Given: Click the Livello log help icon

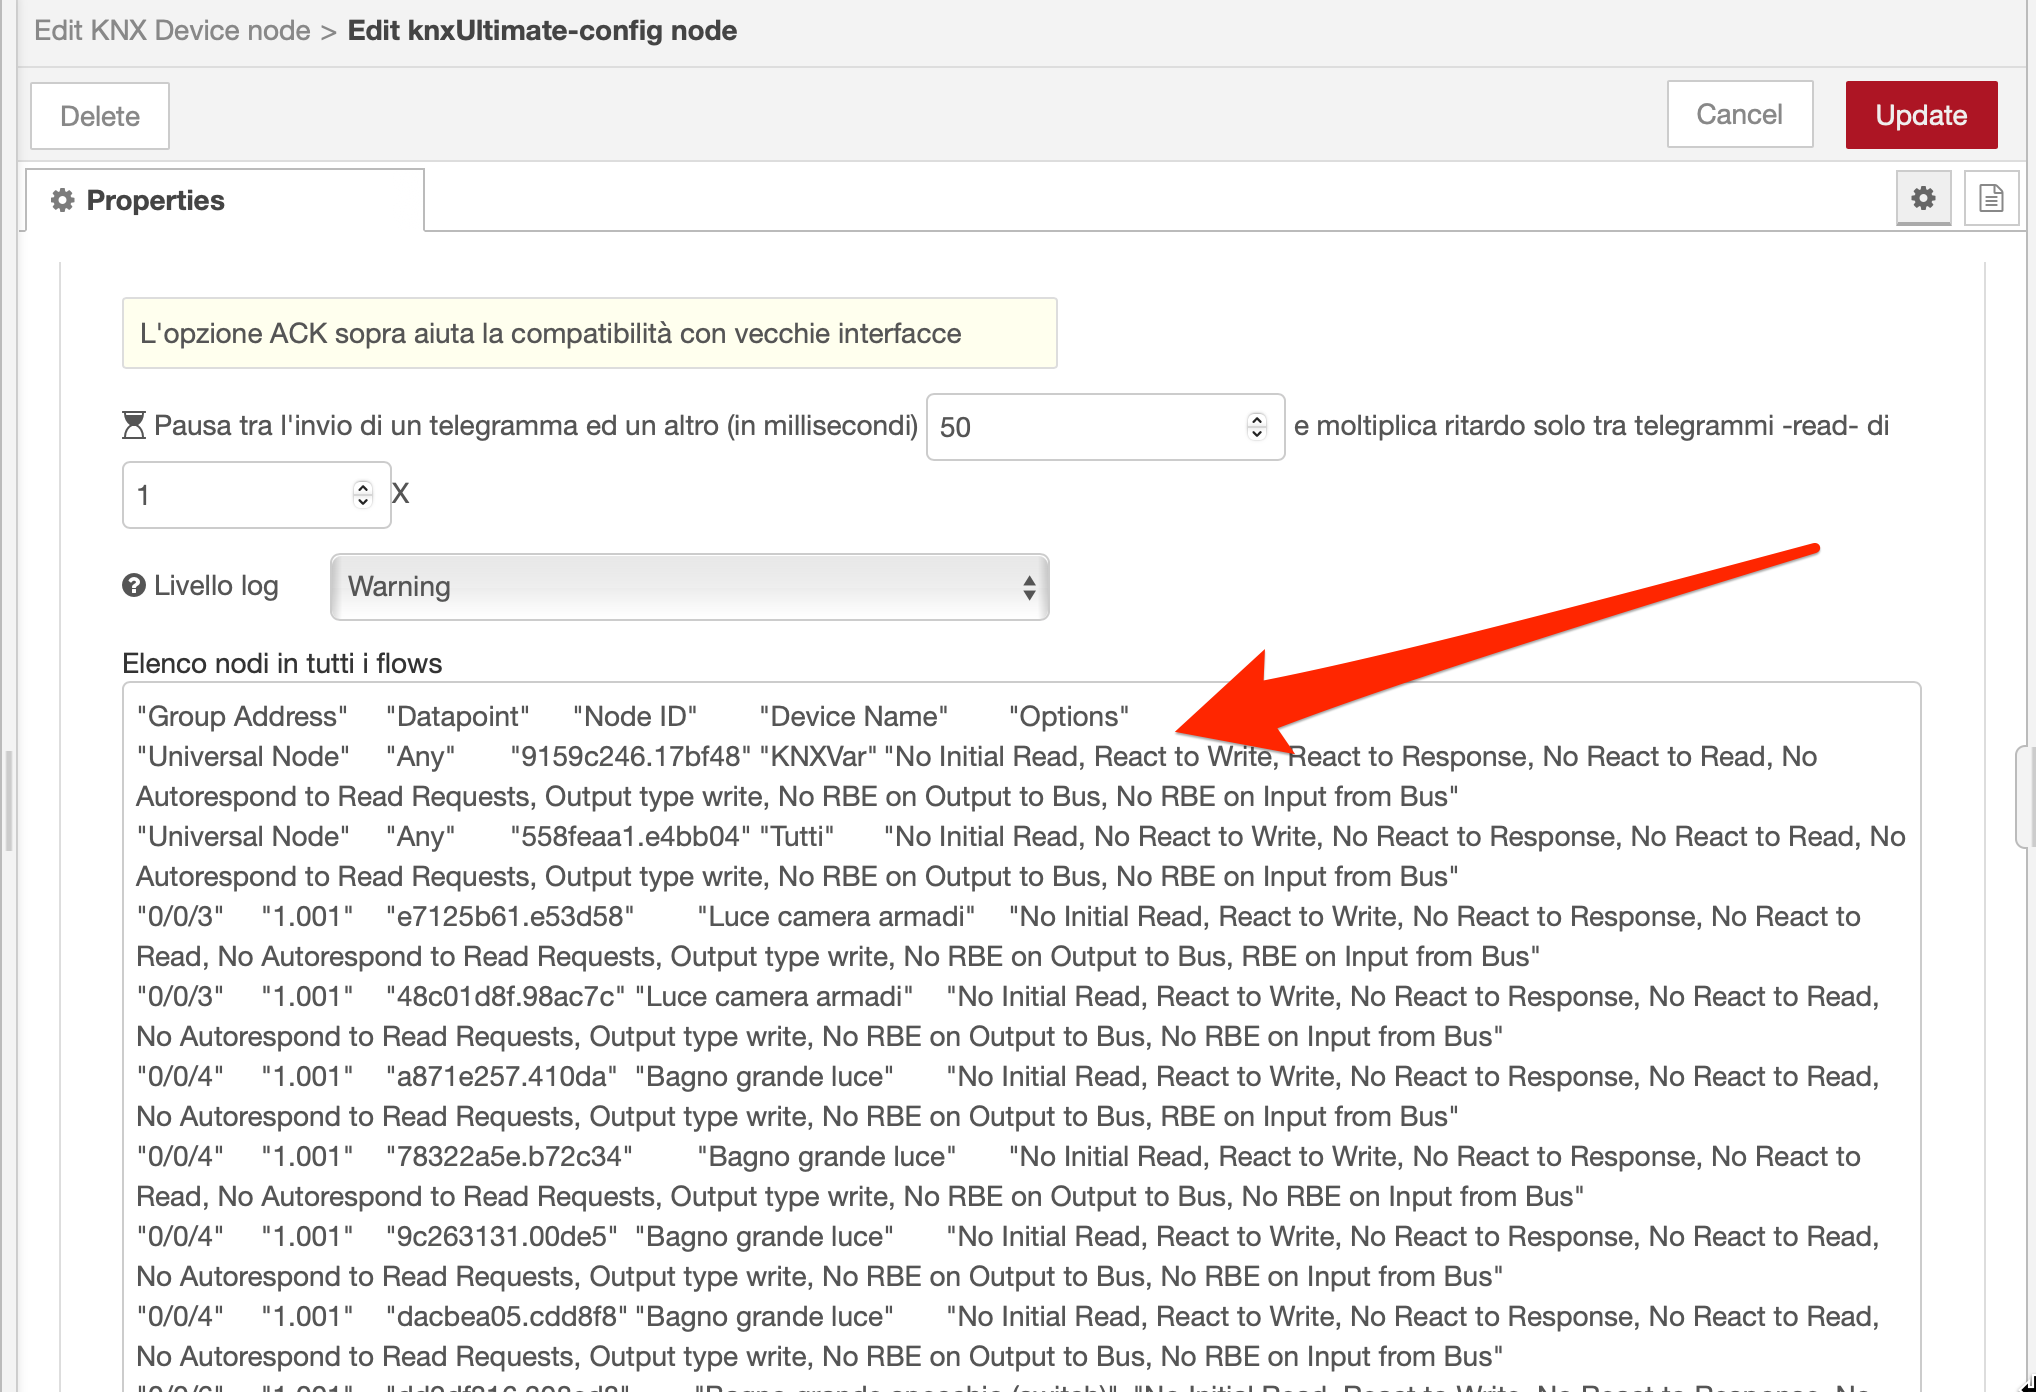Looking at the screenshot, I should point(134,586).
